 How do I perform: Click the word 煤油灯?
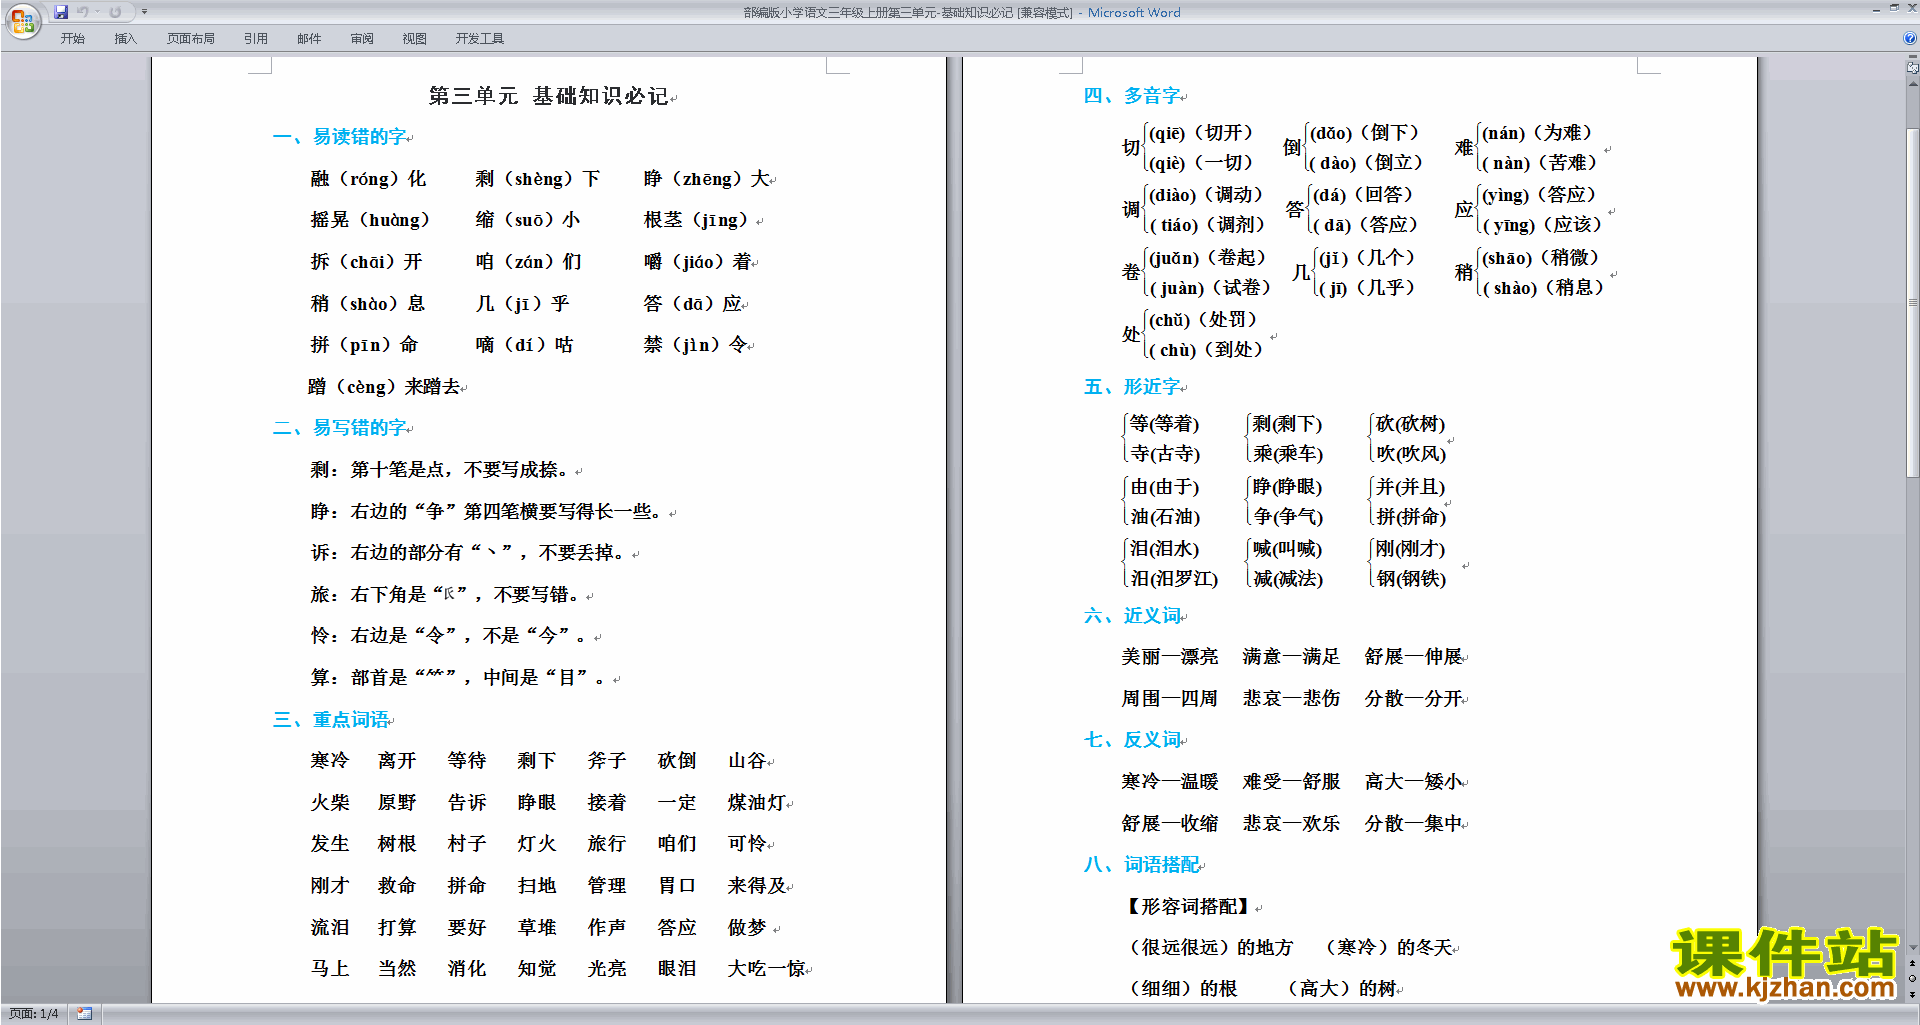click(x=757, y=803)
